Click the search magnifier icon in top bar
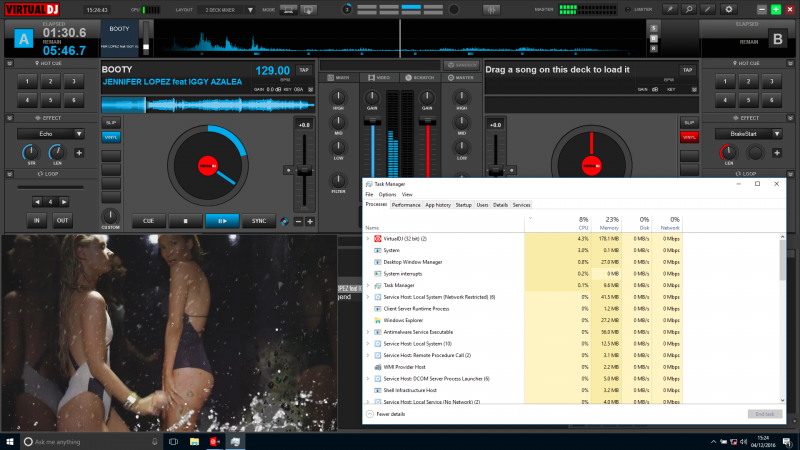Screen dimensions: 800x450 pos(689,9)
